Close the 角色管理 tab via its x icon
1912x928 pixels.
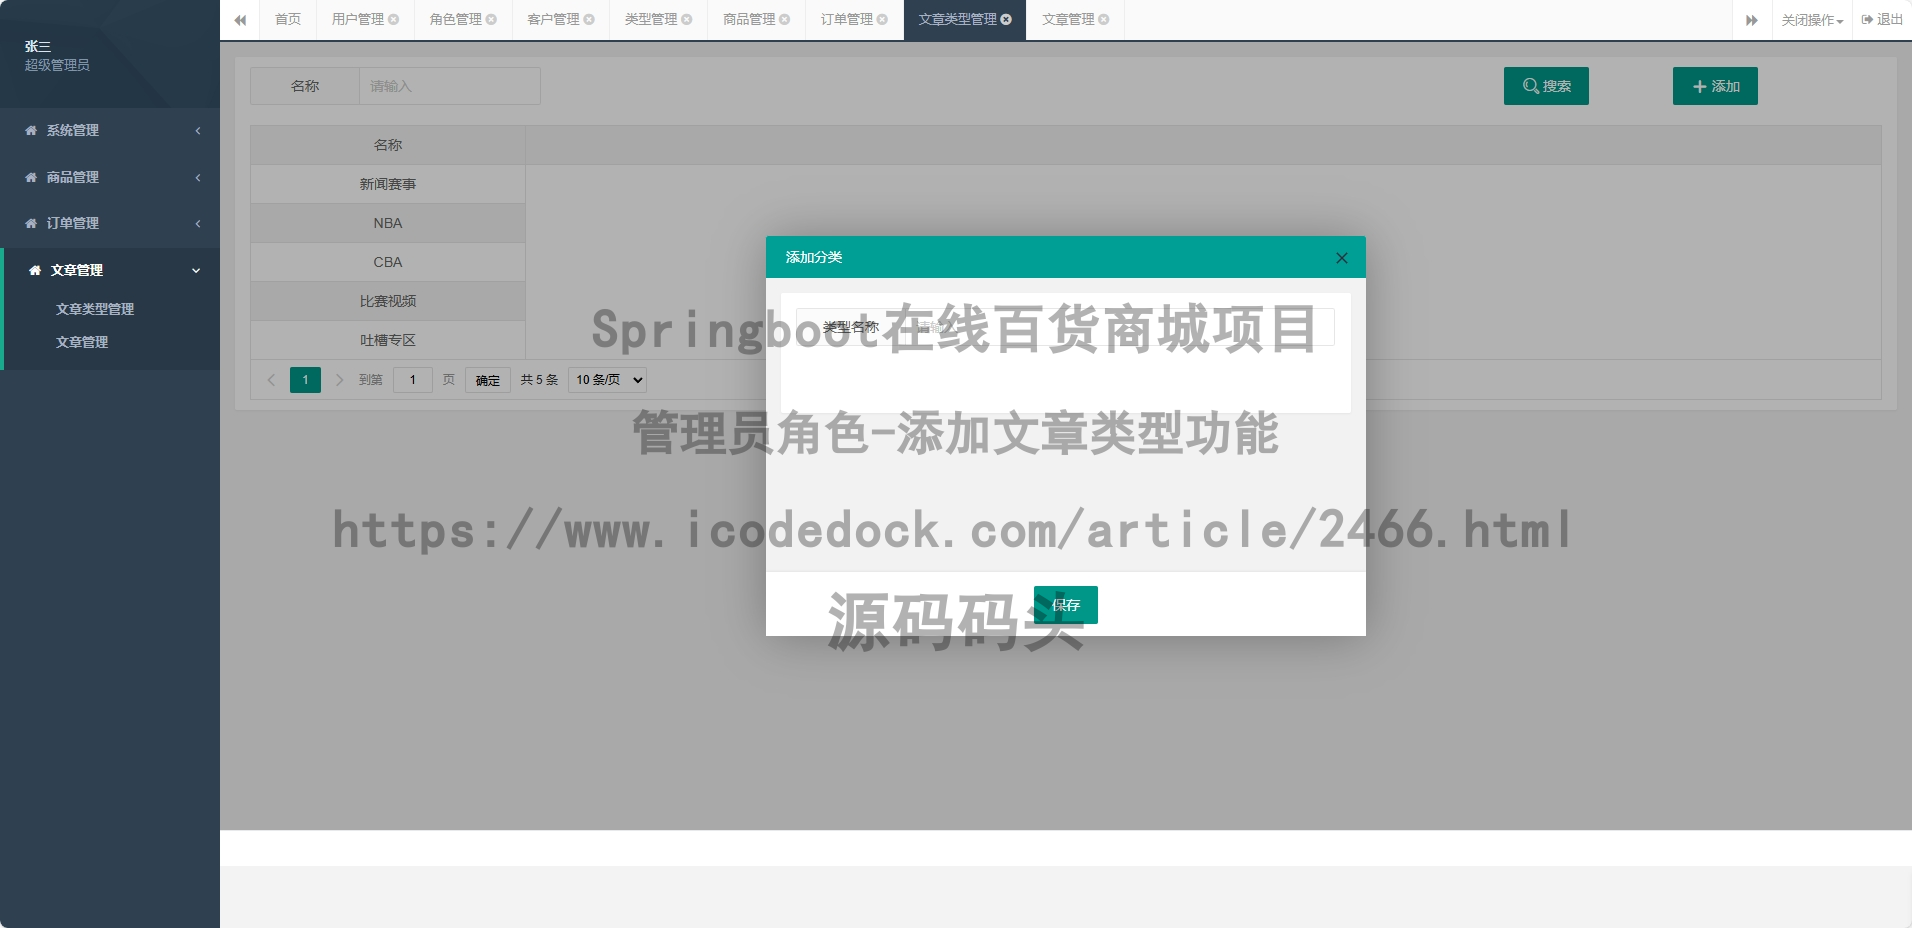(491, 19)
